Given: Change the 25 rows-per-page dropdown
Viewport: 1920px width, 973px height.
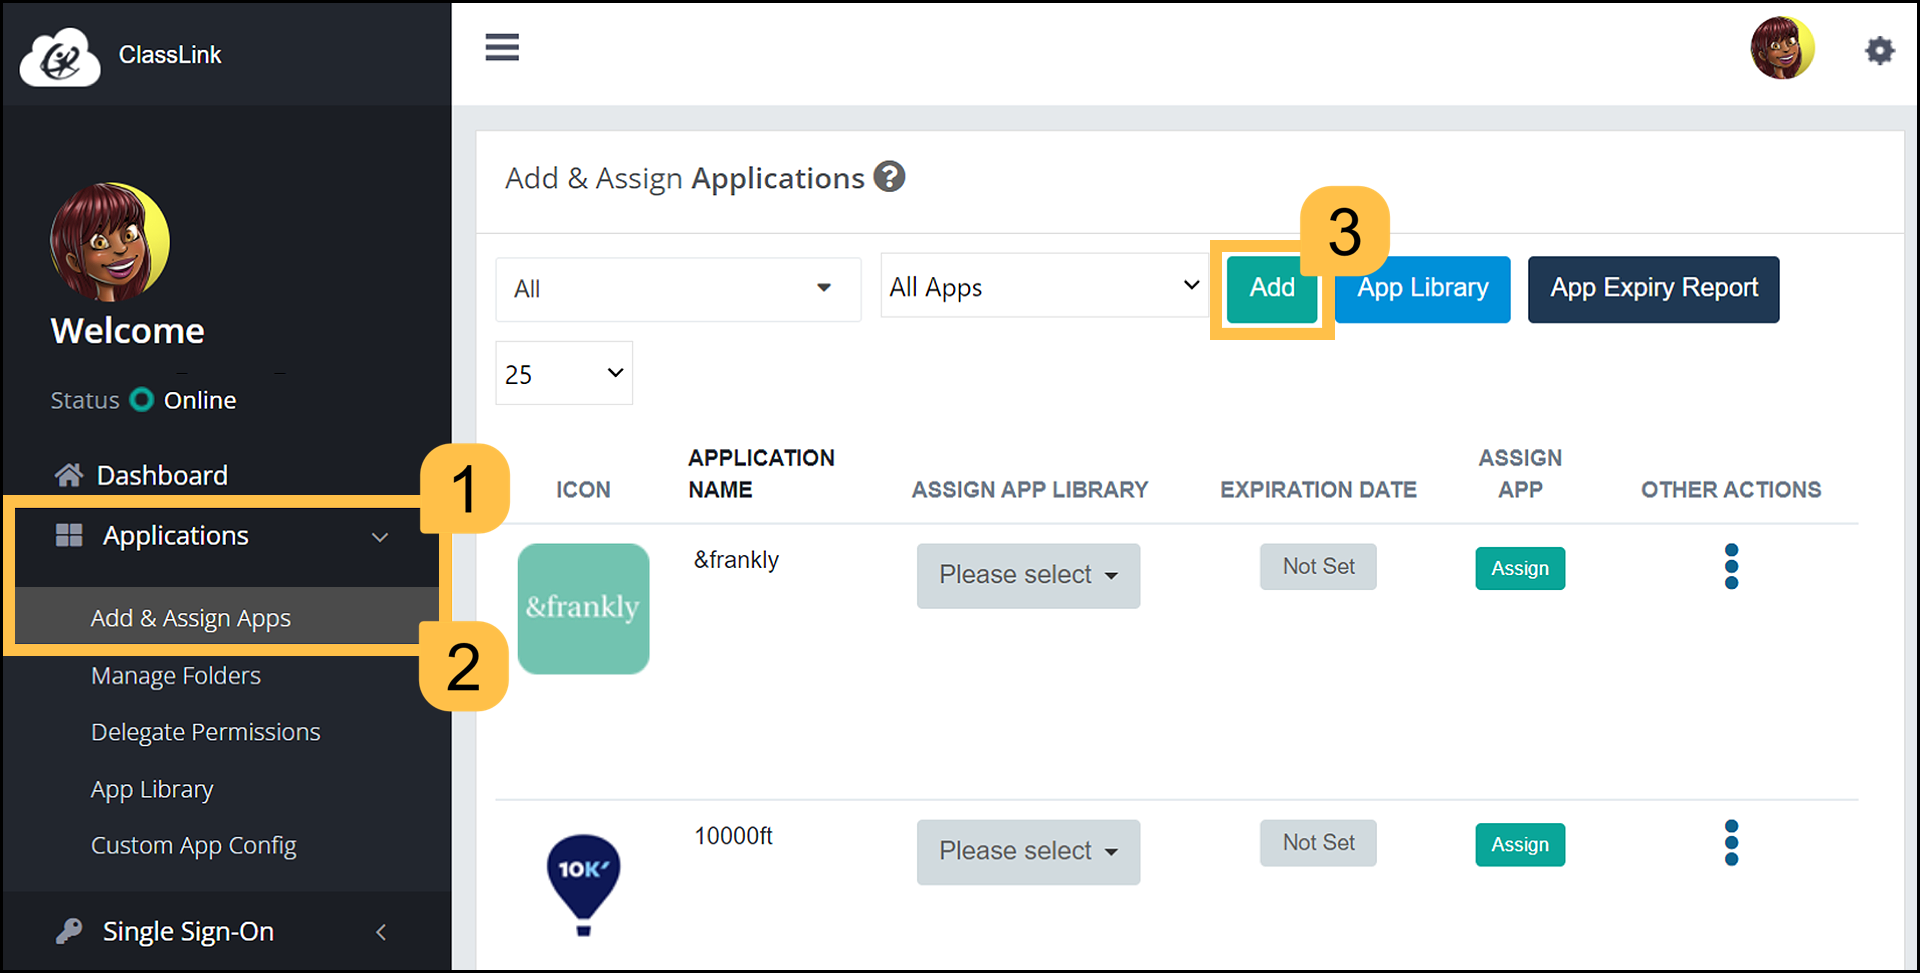Looking at the screenshot, I should click(x=564, y=374).
